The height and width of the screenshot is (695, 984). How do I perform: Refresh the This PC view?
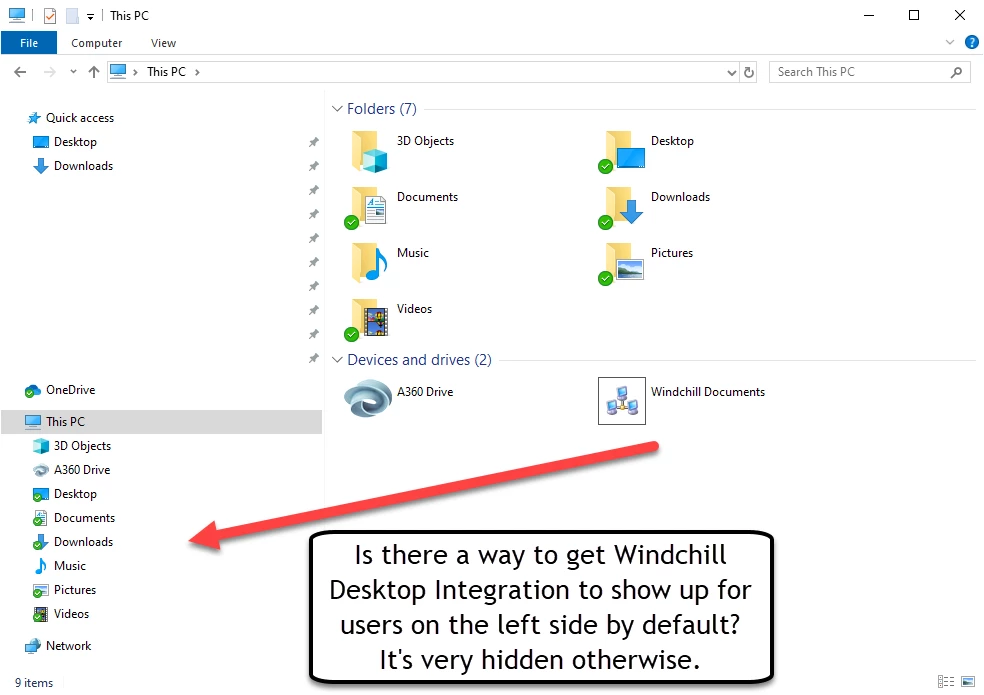749,72
